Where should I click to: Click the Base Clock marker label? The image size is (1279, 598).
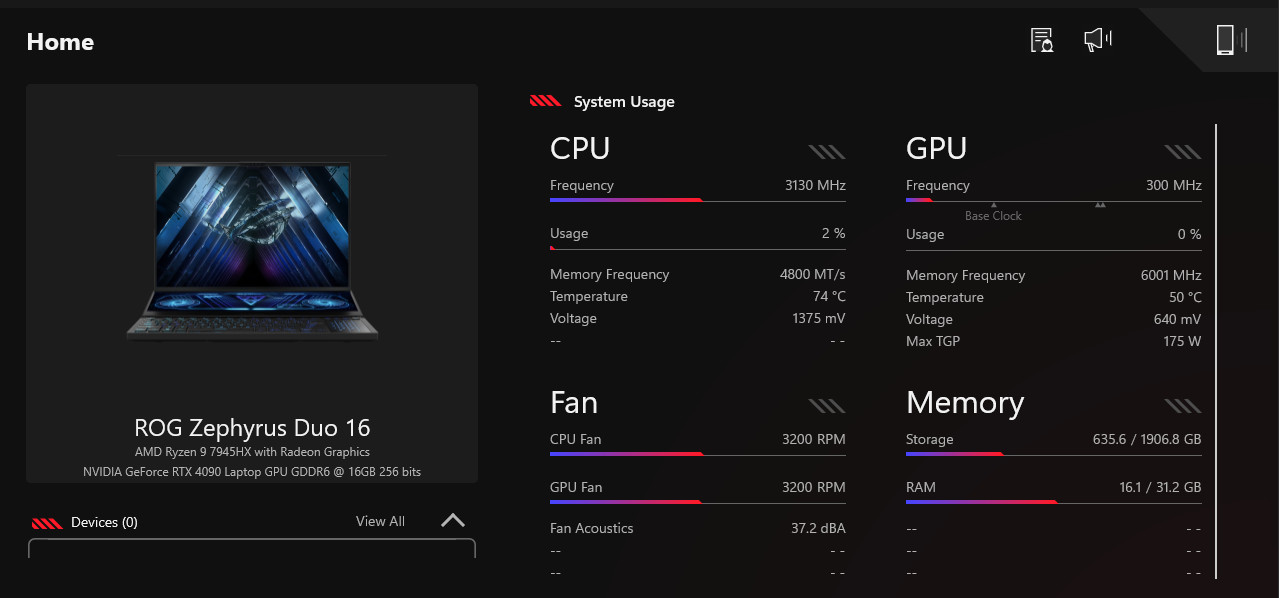(x=993, y=215)
